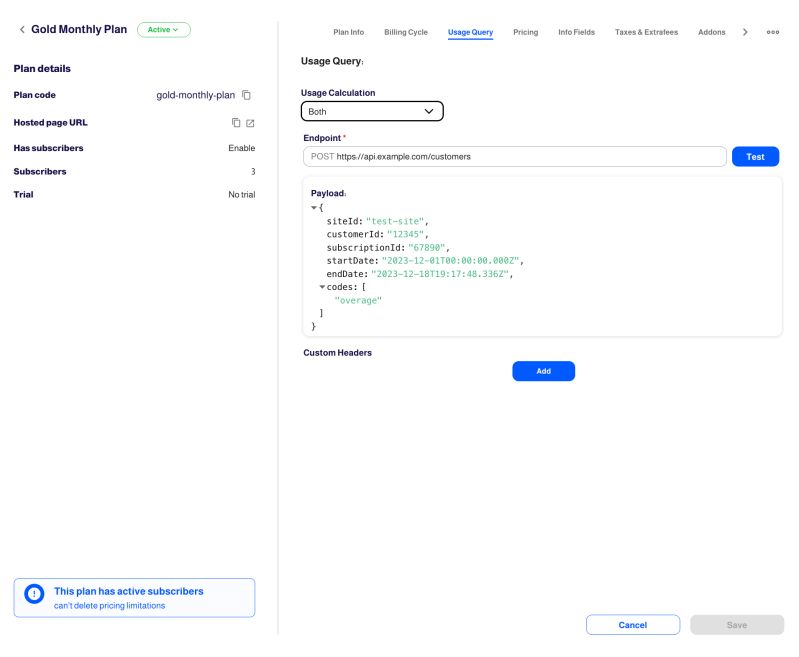Screen dimensions: 799x657
Task: Open the Taxes & Extrafees tab
Action: 646,32
